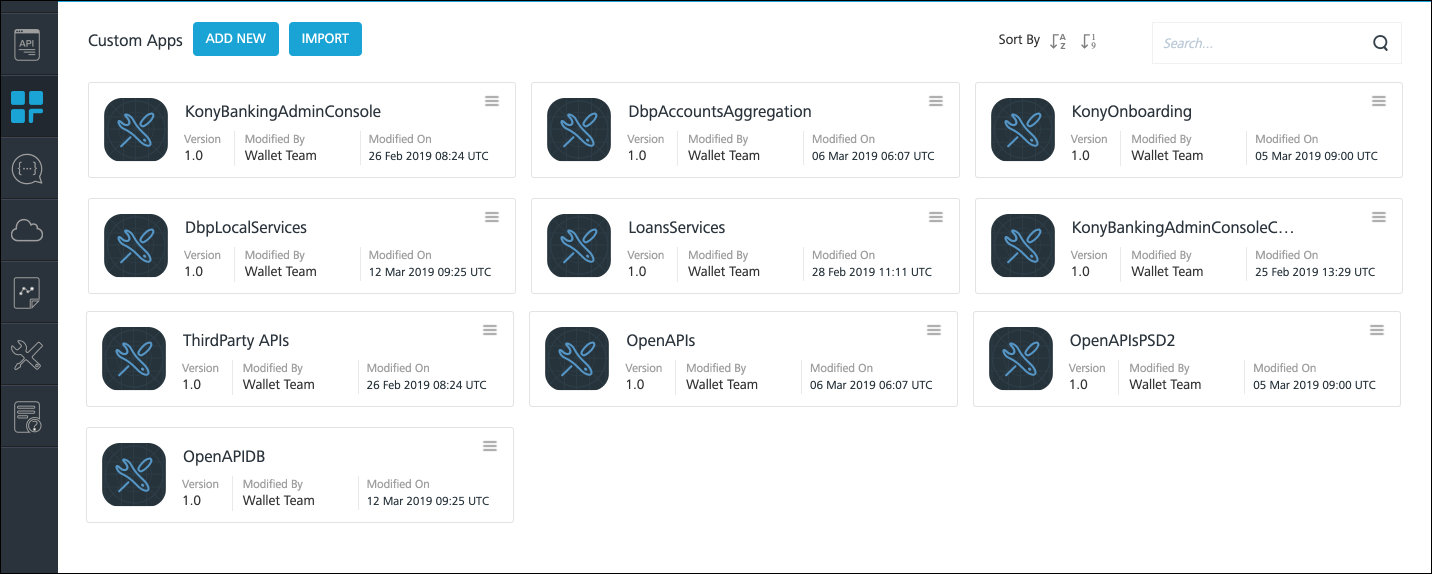Focus the Search input field
This screenshot has width=1432, height=574.
(1277, 43)
